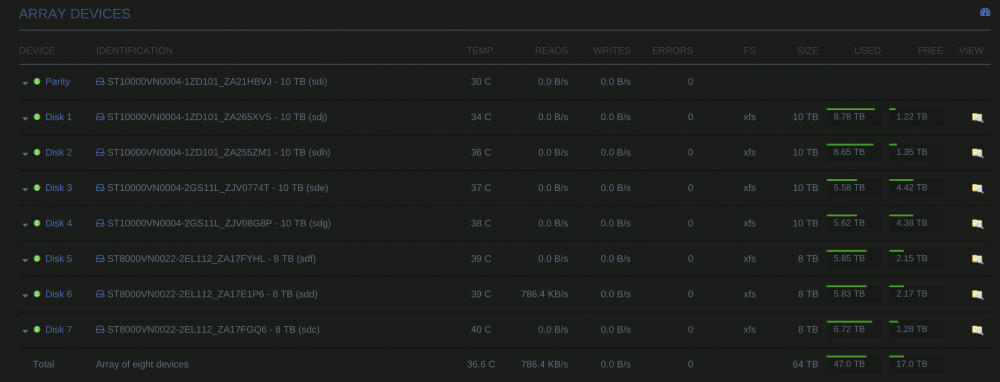Browse Disk 1 contents via its folder icon

pos(977,117)
